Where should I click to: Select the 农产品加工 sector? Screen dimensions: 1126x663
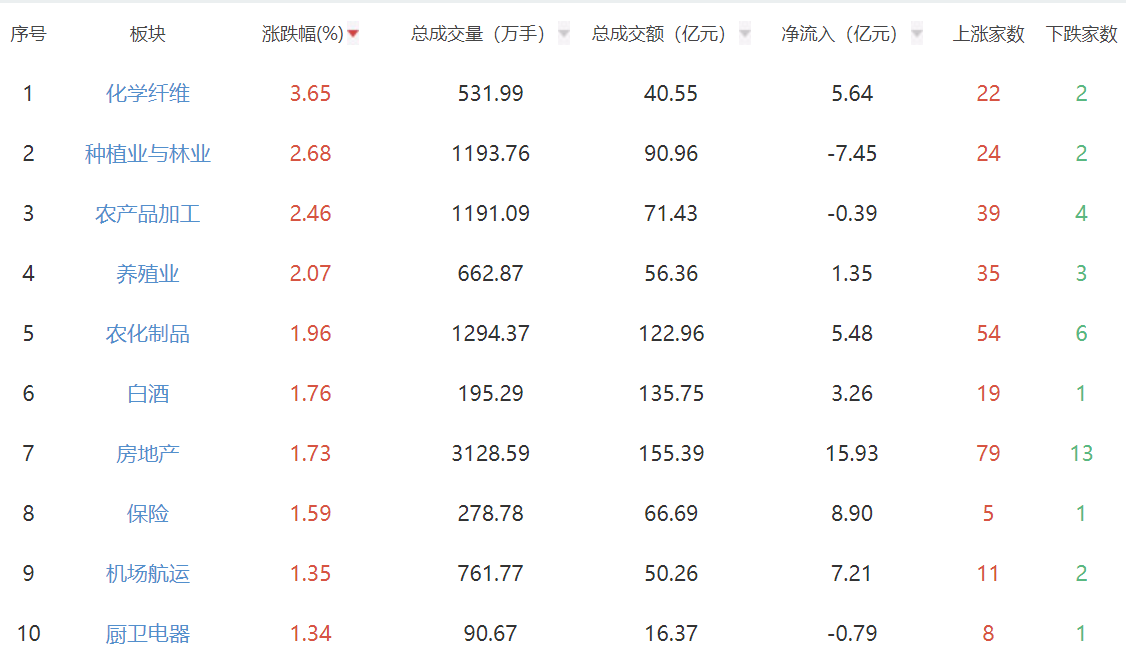click(x=148, y=214)
